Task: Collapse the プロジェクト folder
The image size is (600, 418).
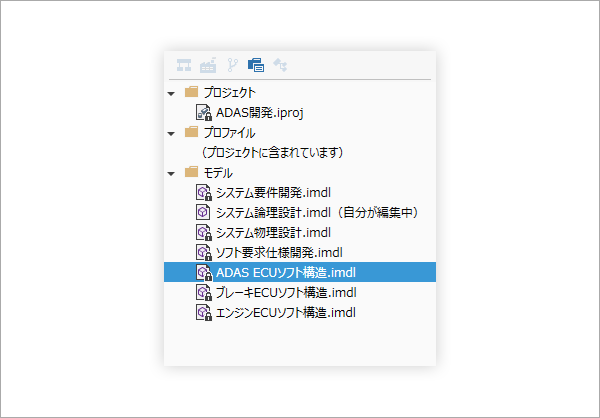Action: pos(171,93)
